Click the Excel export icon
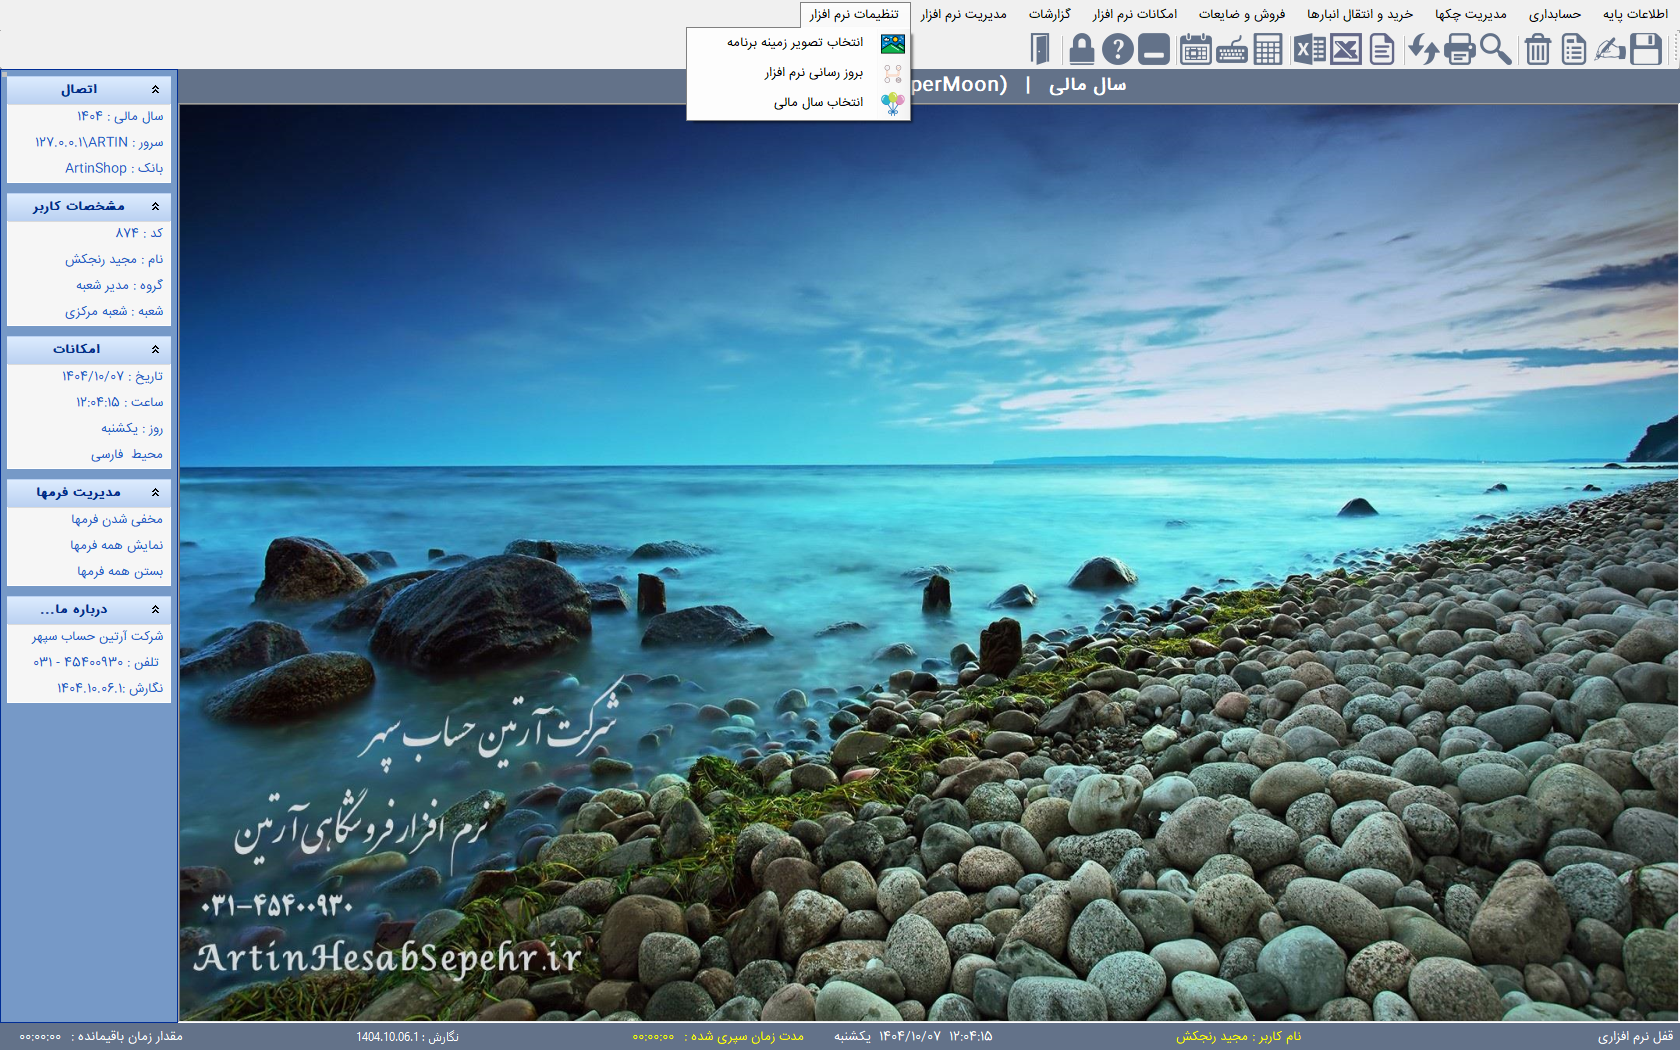 coord(1309,49)
